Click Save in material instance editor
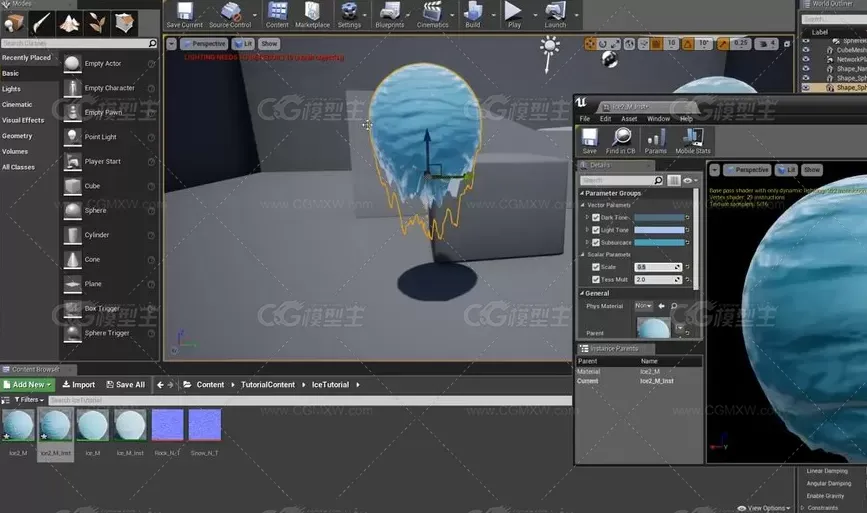Image resolution: width=867 pixels, height=513 pixels. point(589,141)
